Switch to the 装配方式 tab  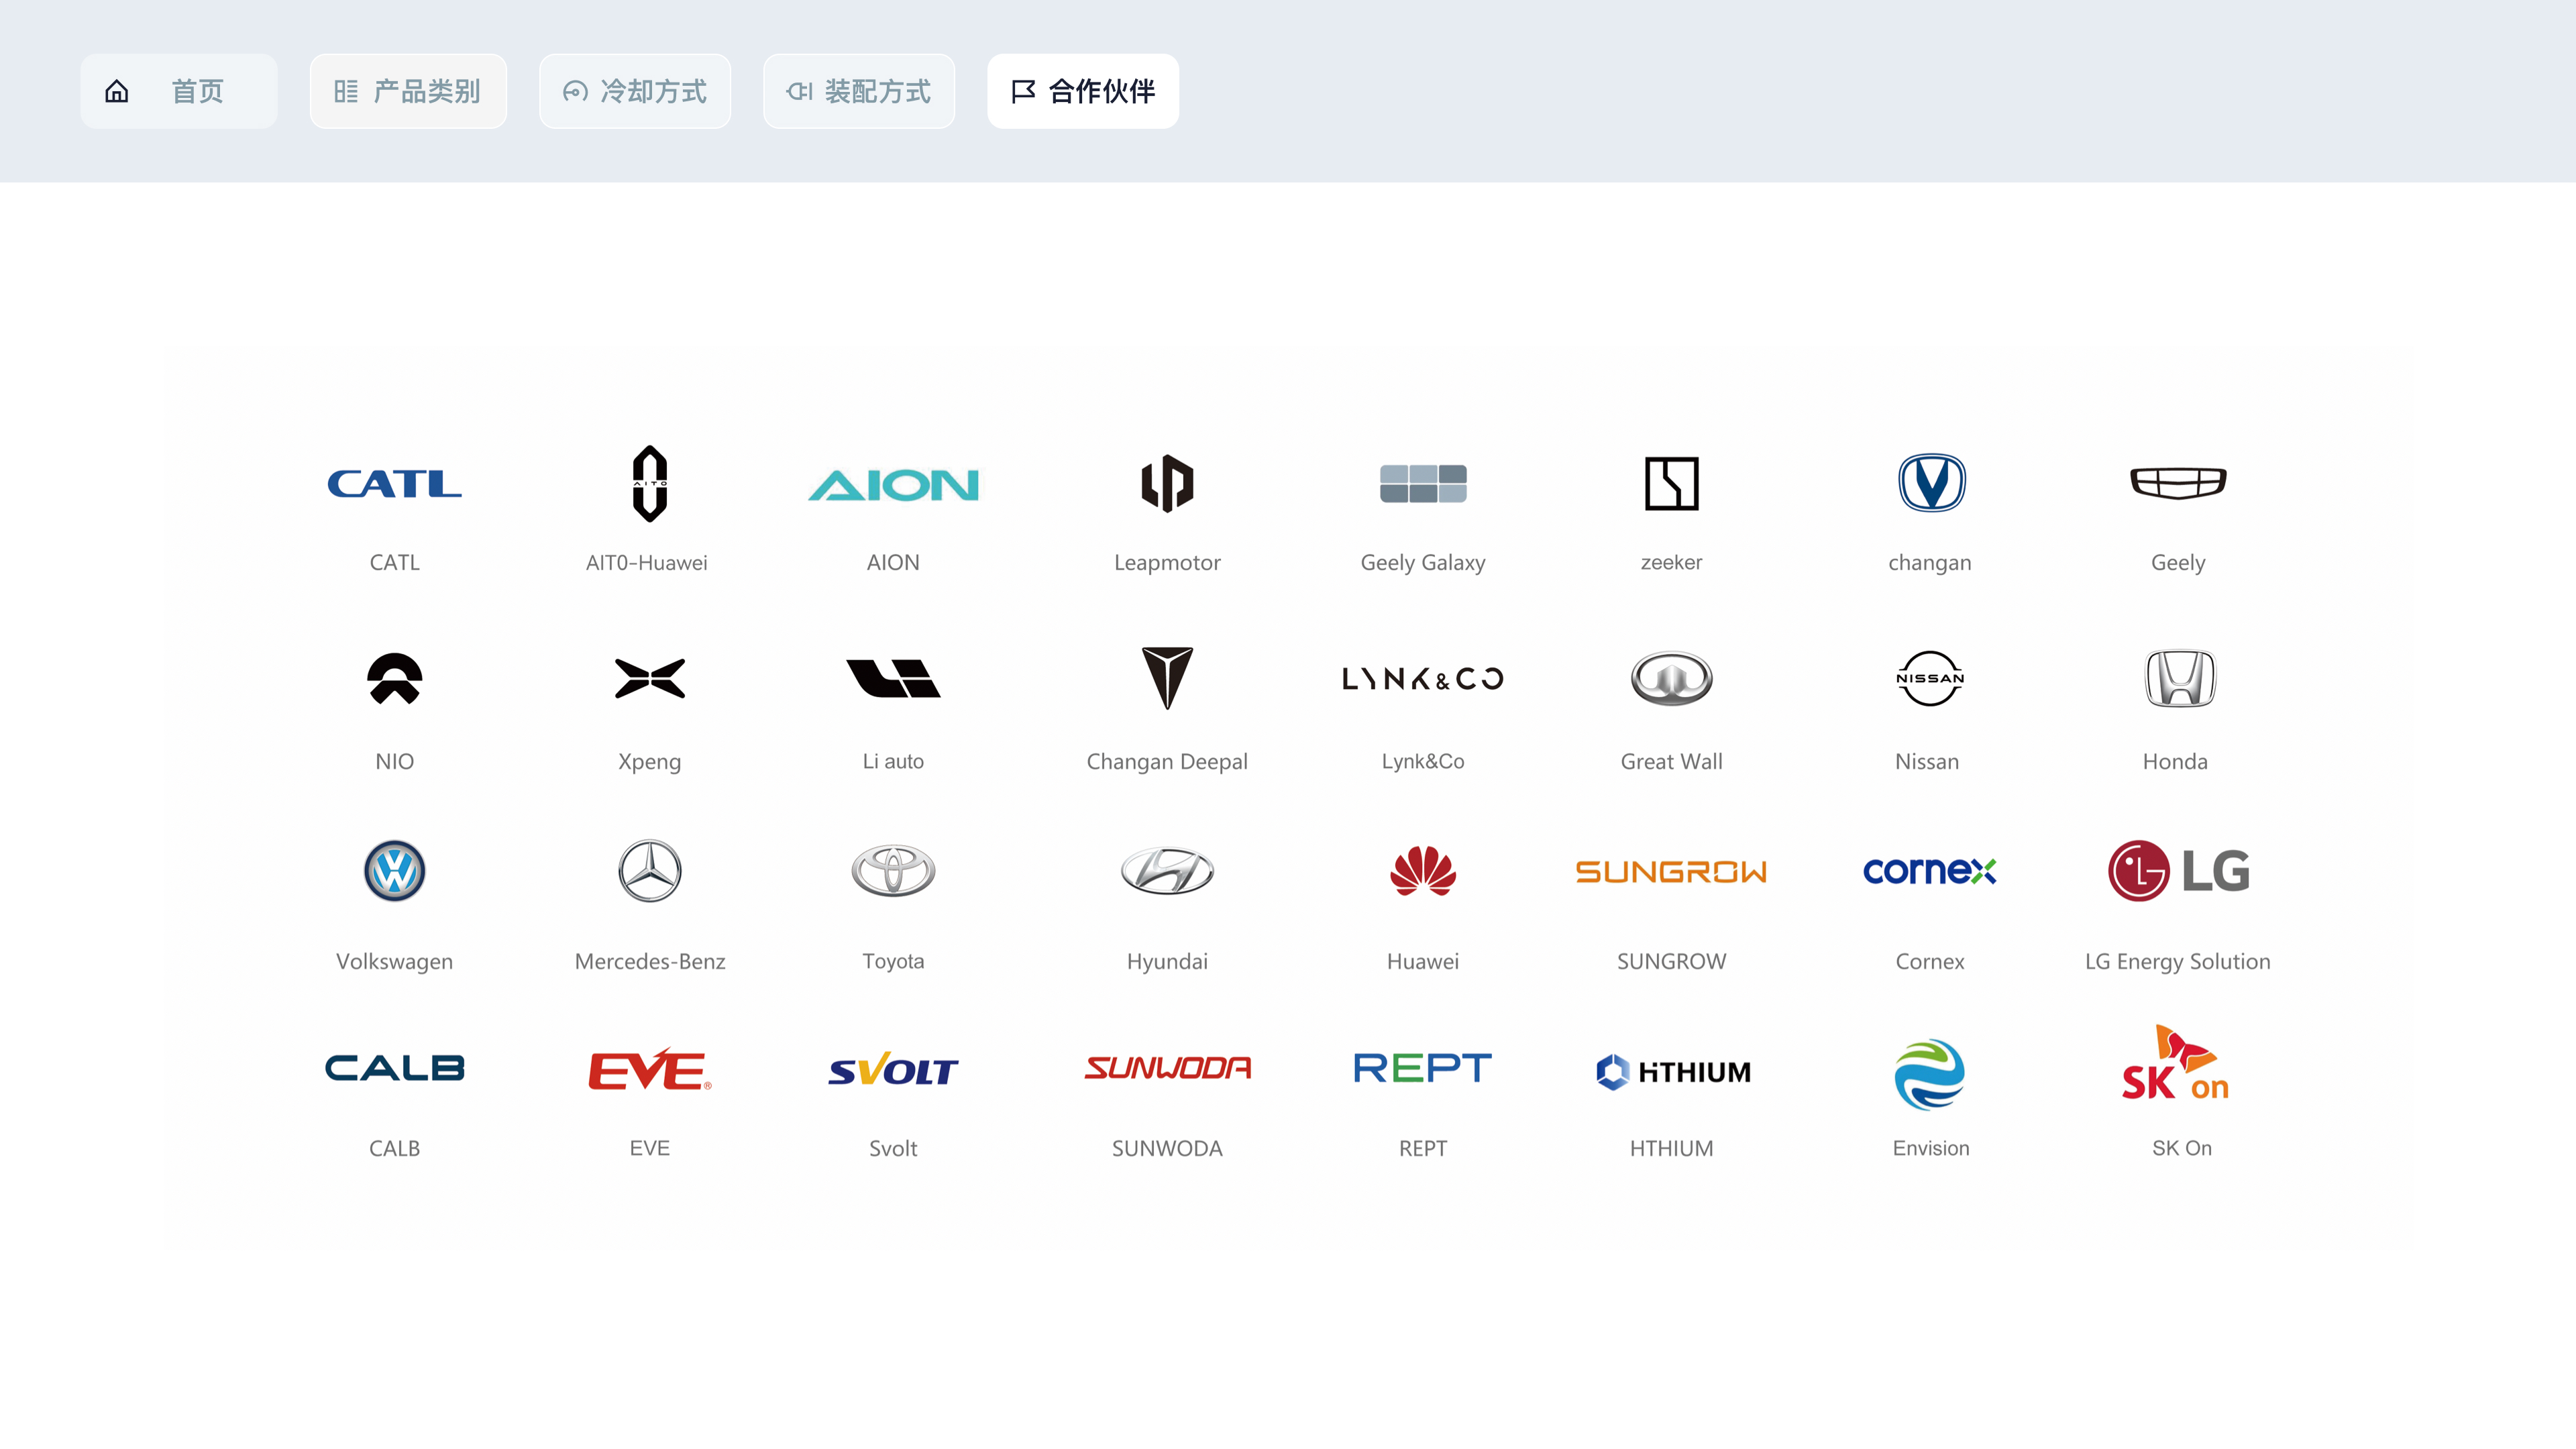(859, 91)
